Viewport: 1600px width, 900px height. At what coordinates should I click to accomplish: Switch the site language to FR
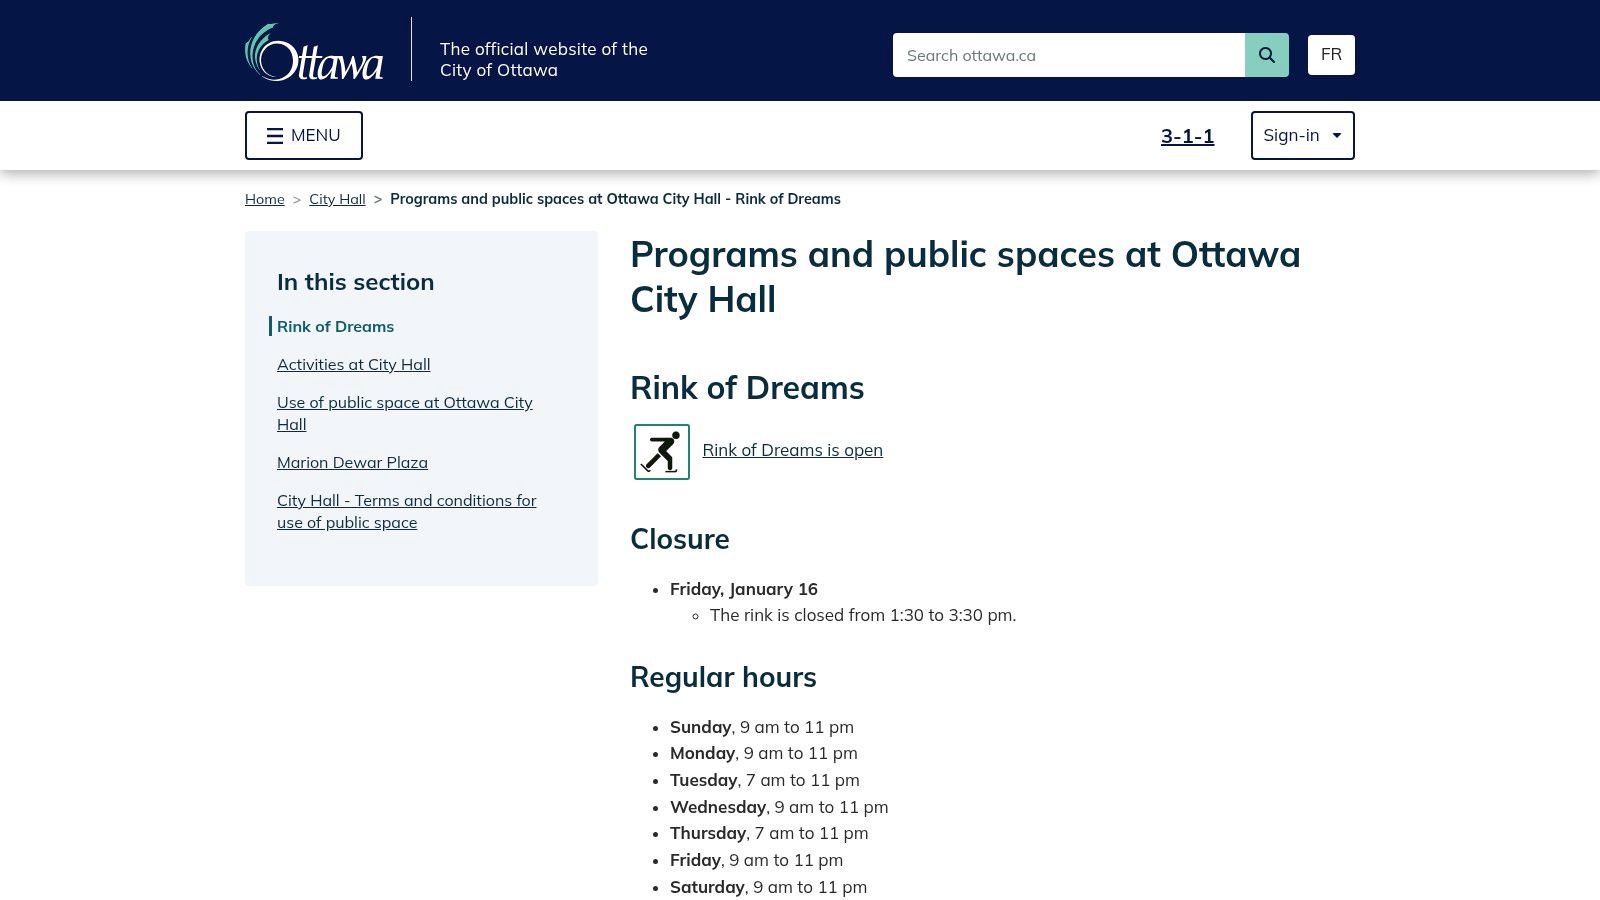(1331, 55)
